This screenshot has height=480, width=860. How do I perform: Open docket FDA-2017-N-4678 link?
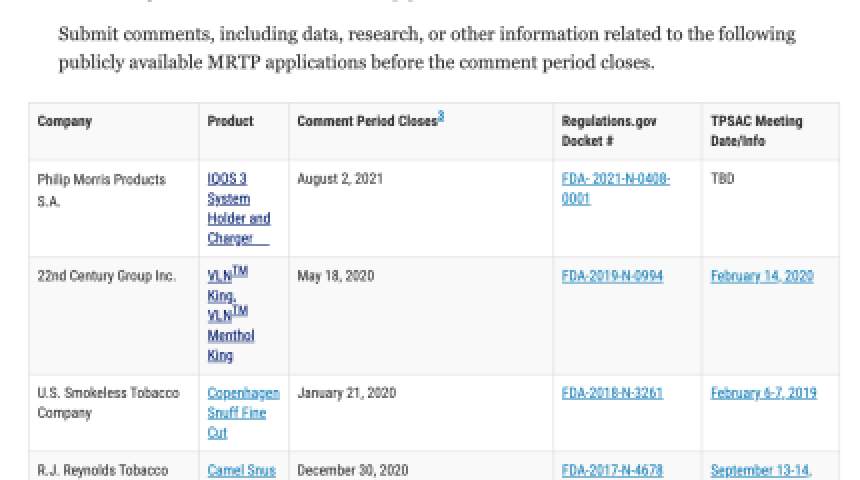(612, 469)
